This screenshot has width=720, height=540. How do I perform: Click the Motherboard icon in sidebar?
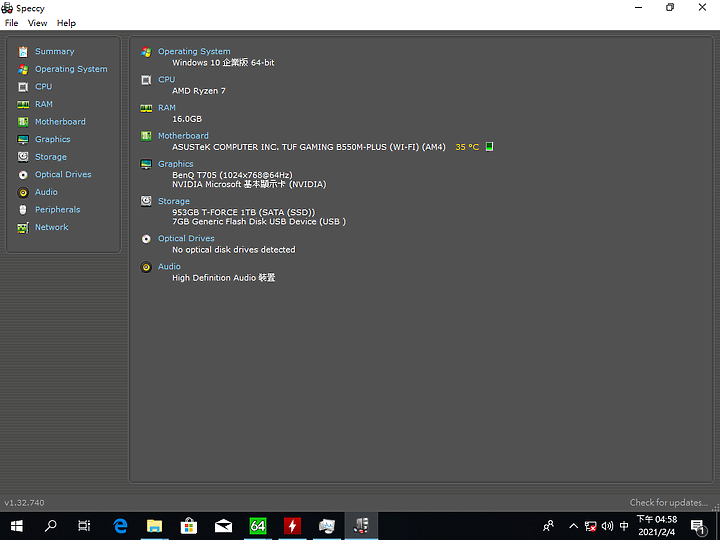23,122
